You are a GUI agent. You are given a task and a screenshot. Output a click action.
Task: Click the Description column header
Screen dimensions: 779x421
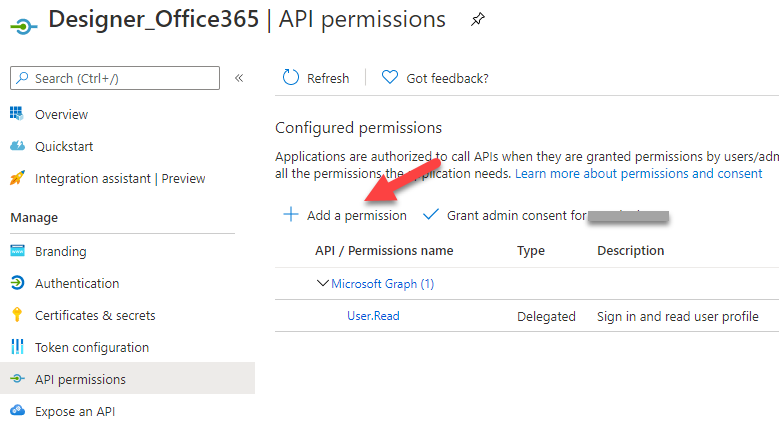click(x=630, y=251)
